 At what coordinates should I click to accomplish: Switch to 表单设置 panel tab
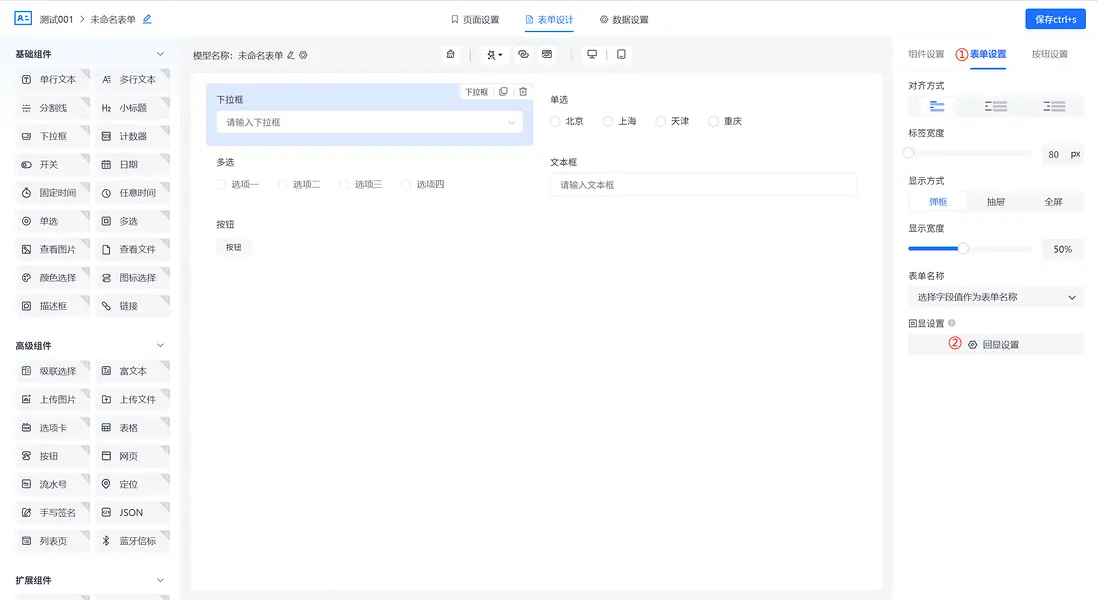(x=988, y=54)
